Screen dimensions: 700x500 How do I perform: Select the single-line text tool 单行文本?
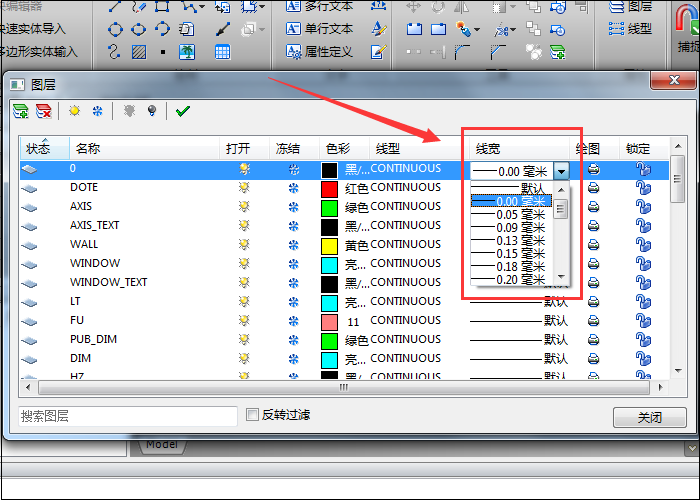(319, 29)
